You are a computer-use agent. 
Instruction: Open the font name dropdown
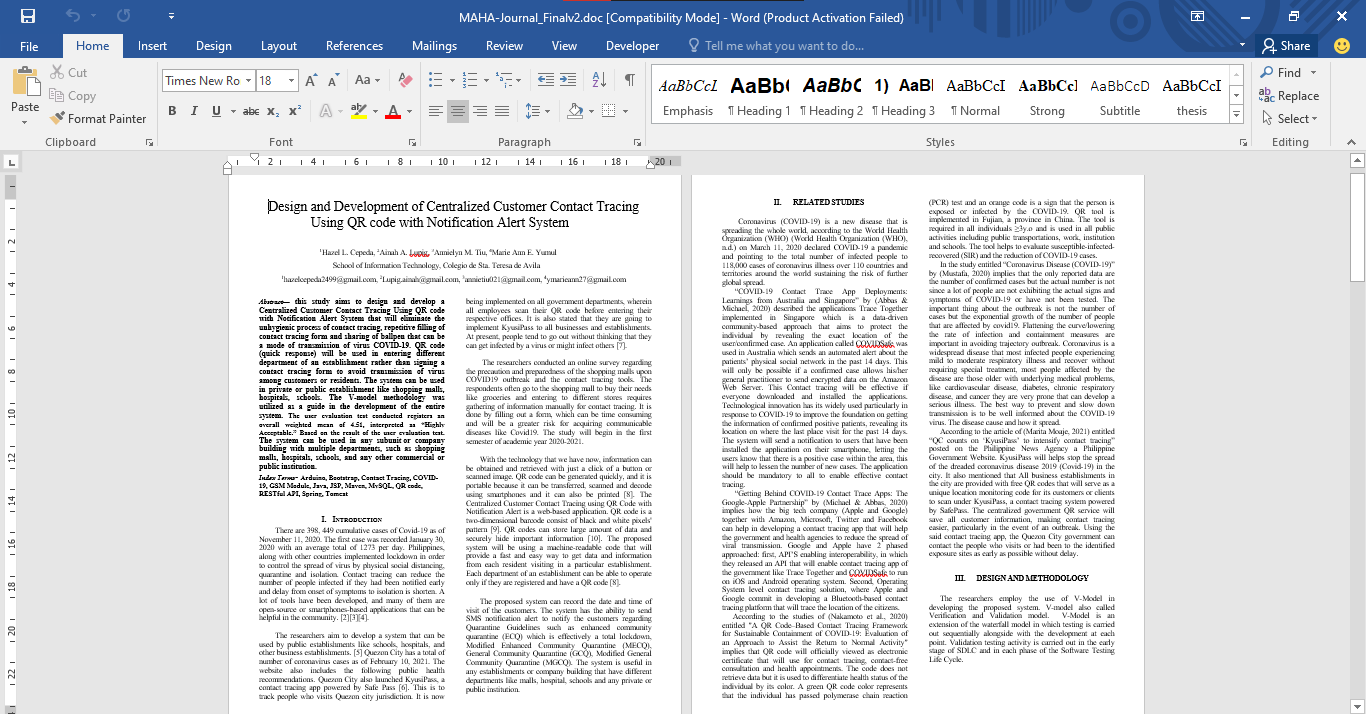pyautogui.click(x=248, y=81)
